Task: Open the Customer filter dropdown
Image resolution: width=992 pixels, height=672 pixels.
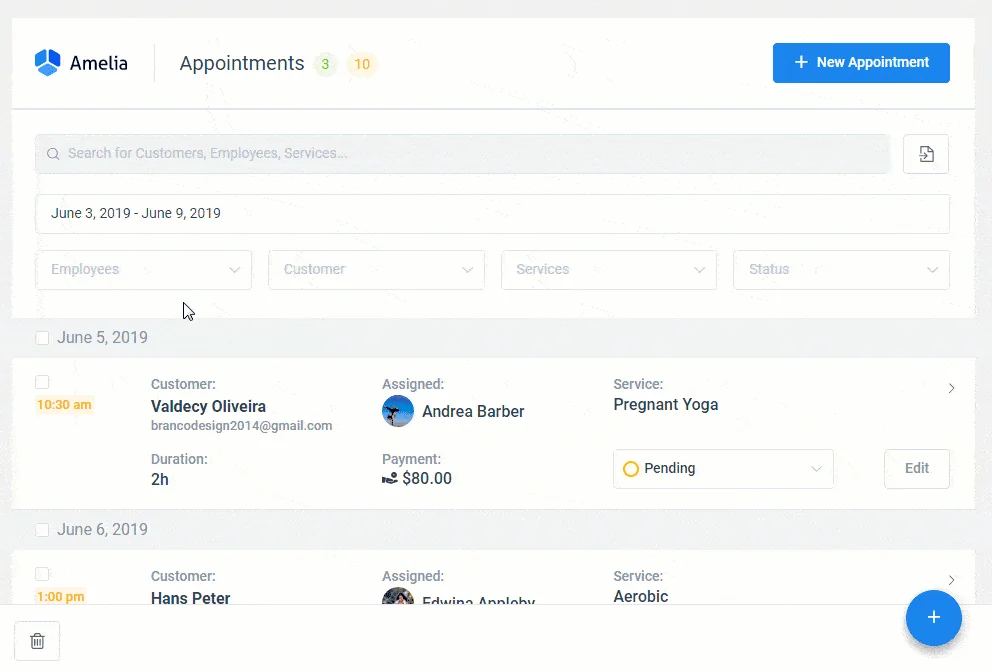Action: click(x=376, y=270)
